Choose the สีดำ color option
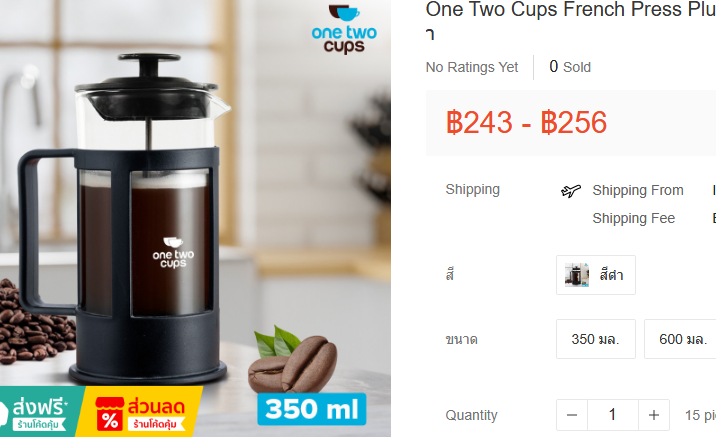 (x=595, y=275)
